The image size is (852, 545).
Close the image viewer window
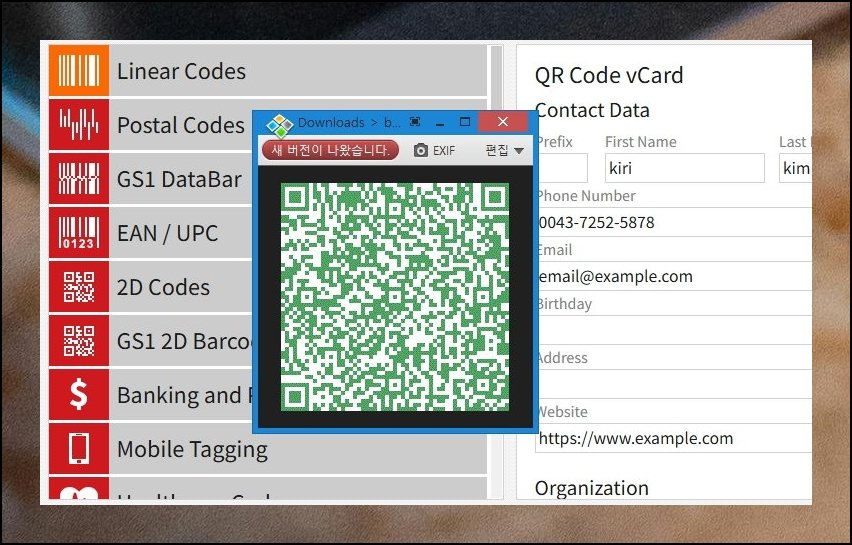pos(503,122)
